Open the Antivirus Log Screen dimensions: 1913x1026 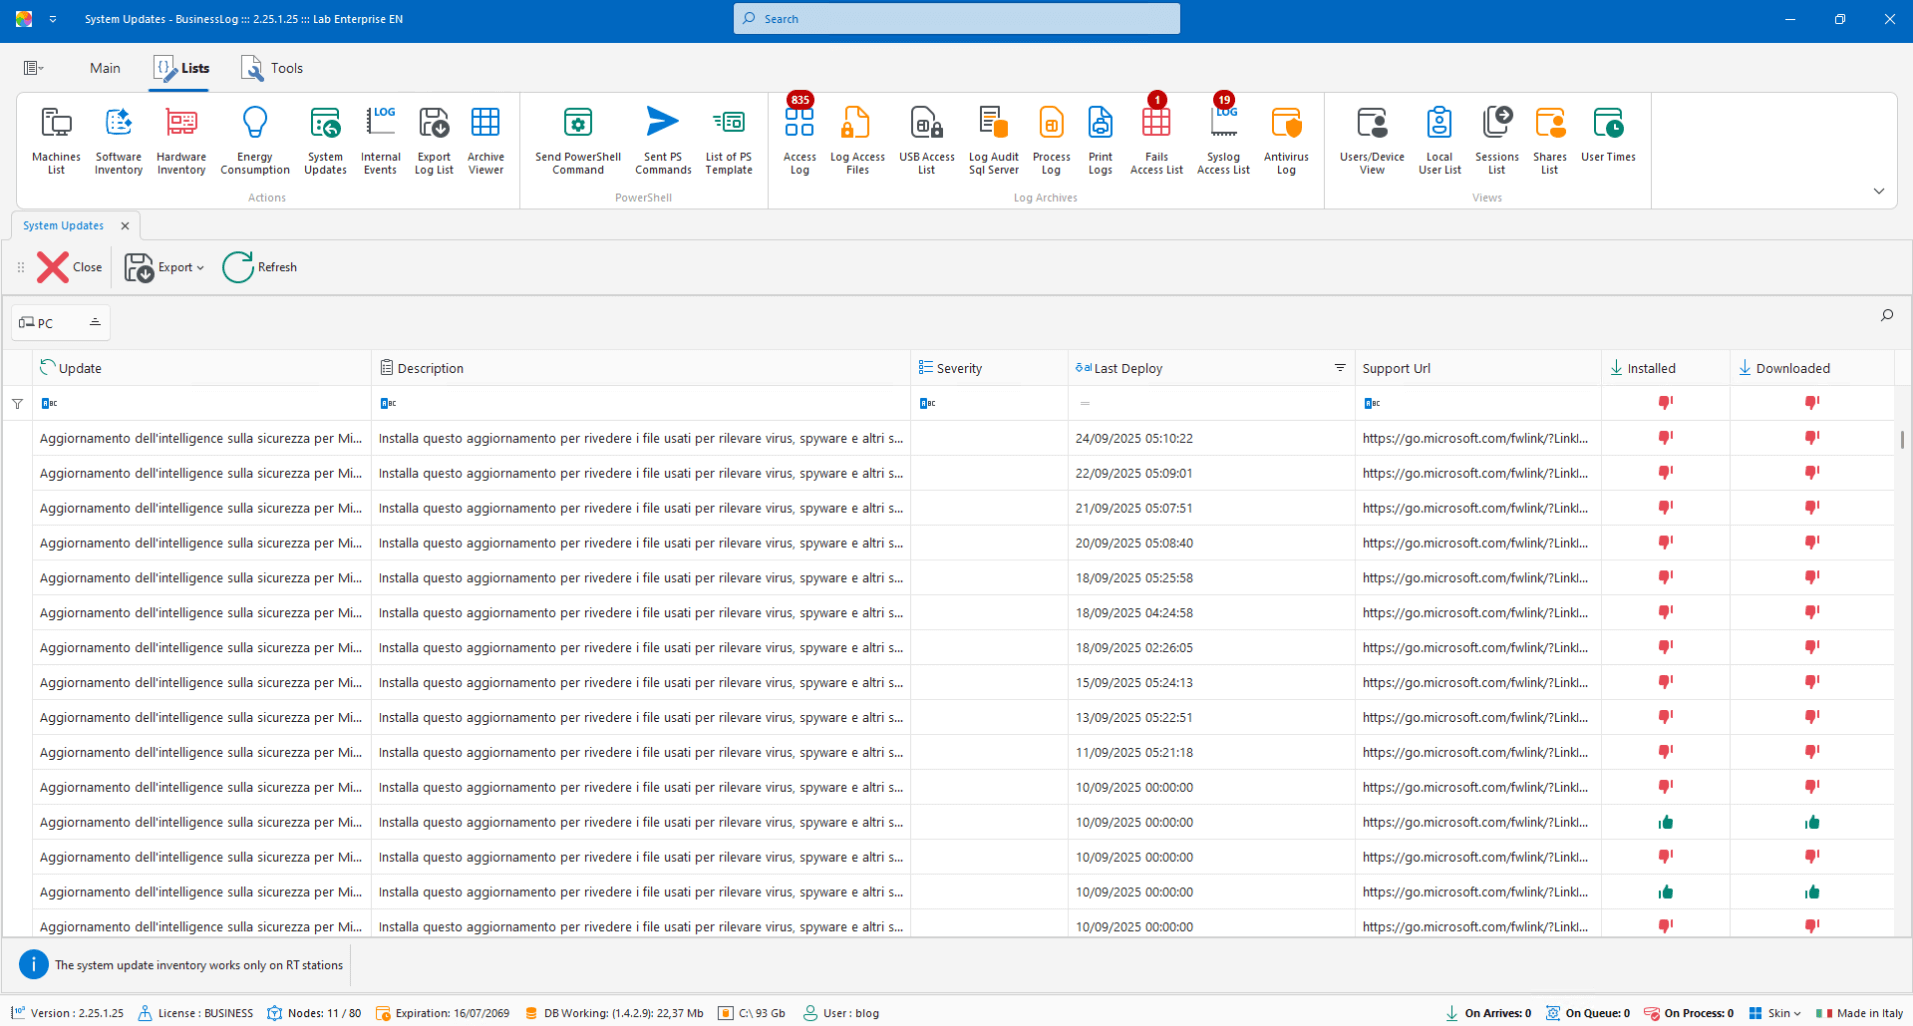click(1285, 140)
